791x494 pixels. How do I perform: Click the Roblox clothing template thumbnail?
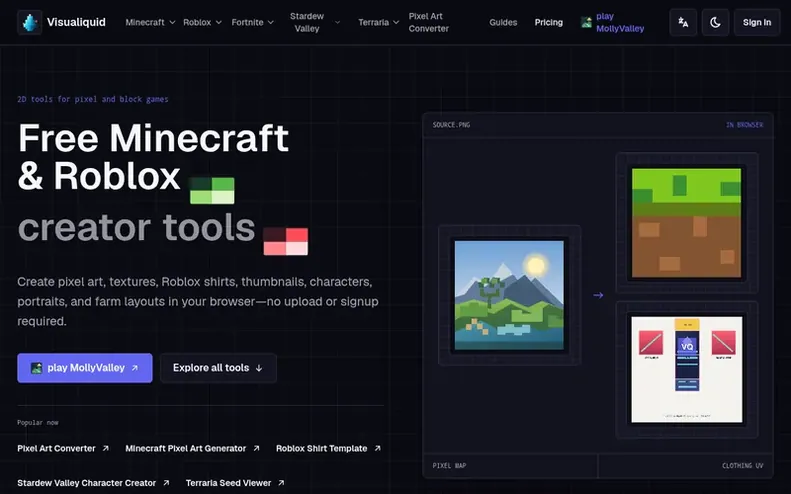[x=687, y=369]
